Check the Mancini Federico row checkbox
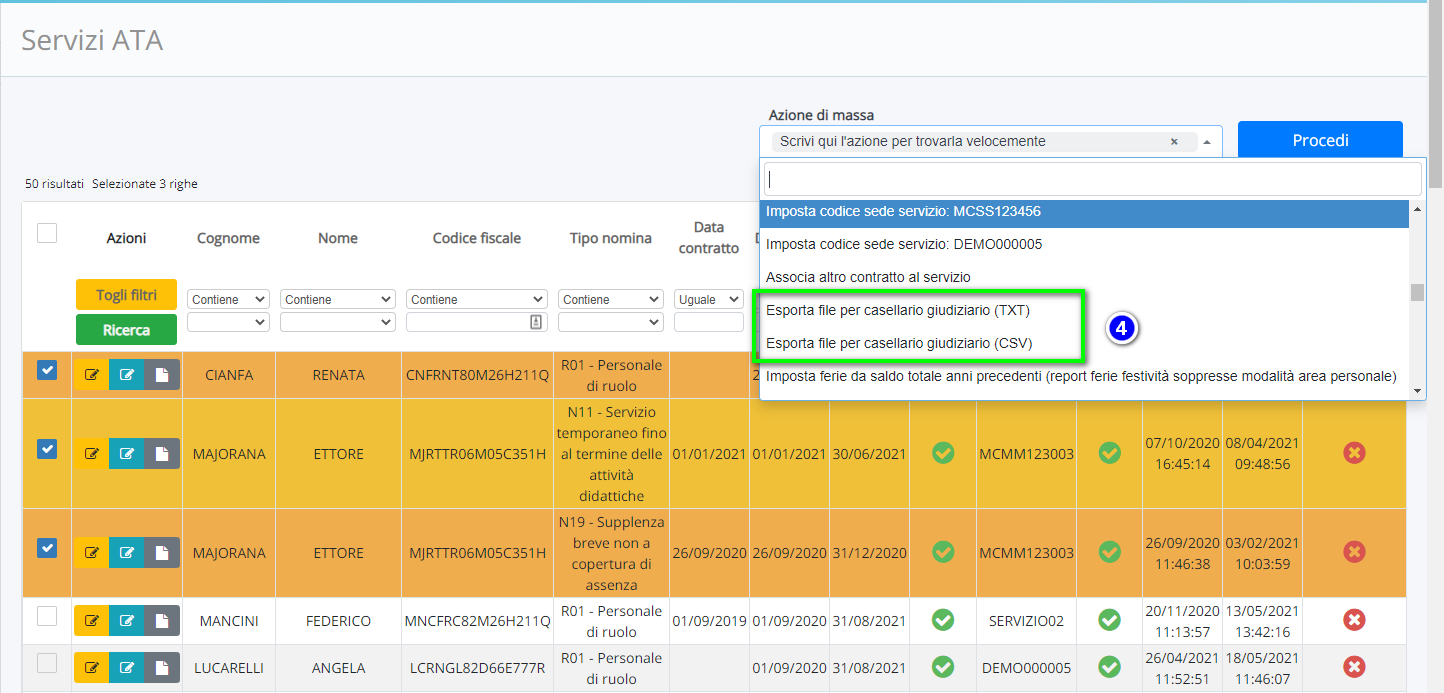 (47, 616)
